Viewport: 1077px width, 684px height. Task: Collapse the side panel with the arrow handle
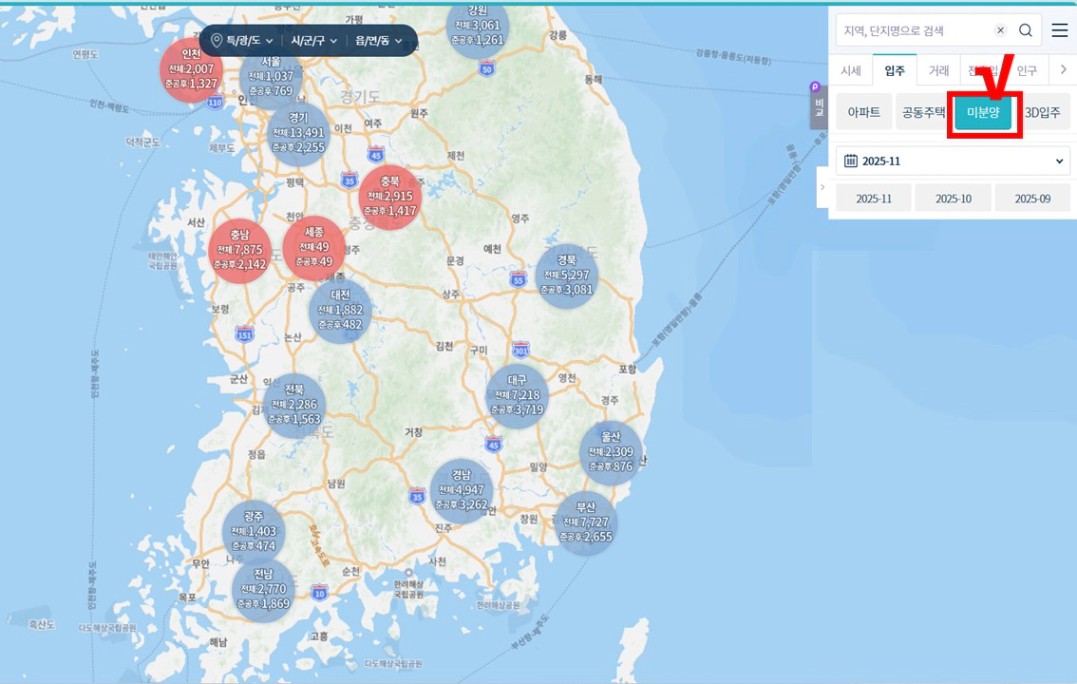[x=822, y=187]
